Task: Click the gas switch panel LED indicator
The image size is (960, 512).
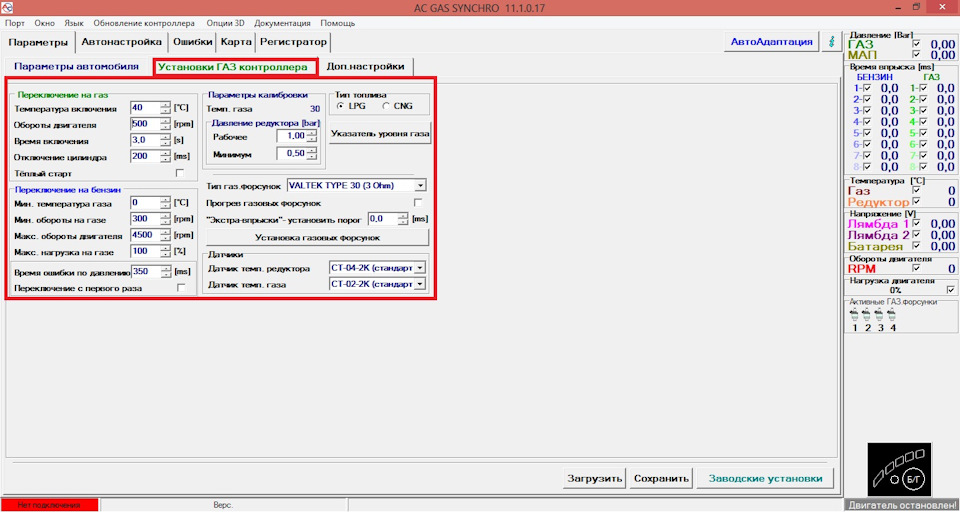Action: [894, 478]
